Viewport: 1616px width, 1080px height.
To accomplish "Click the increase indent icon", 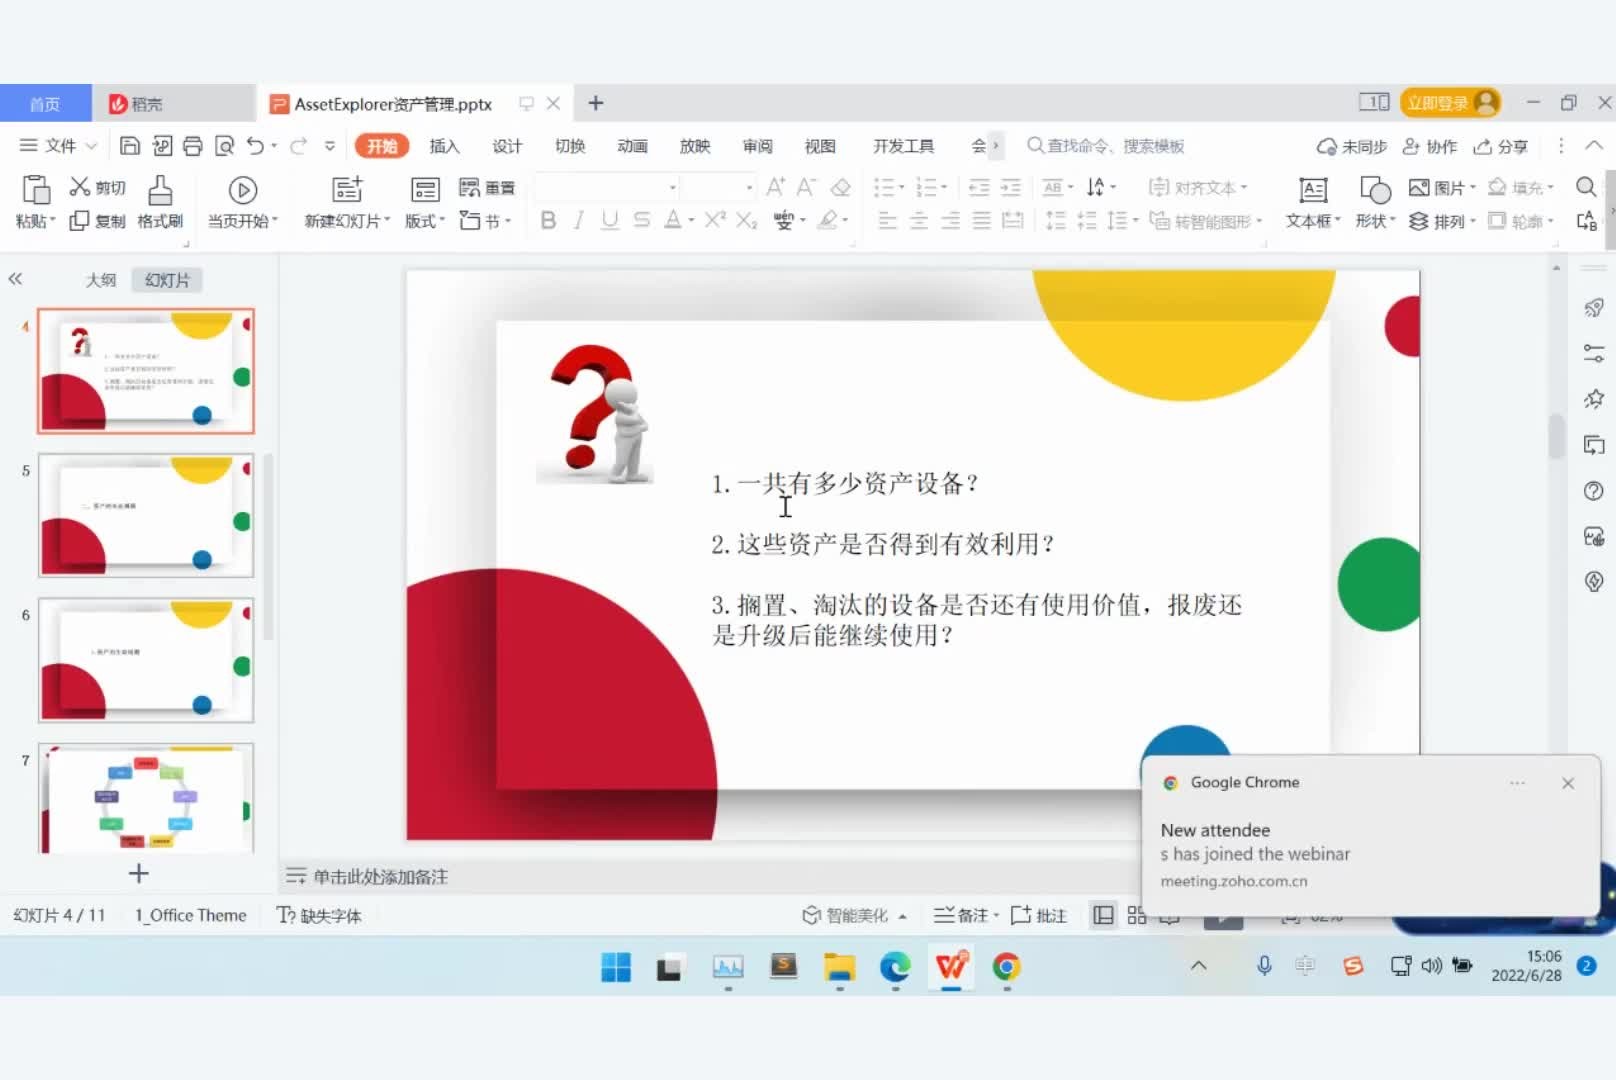I will (x=1011, y=187).
